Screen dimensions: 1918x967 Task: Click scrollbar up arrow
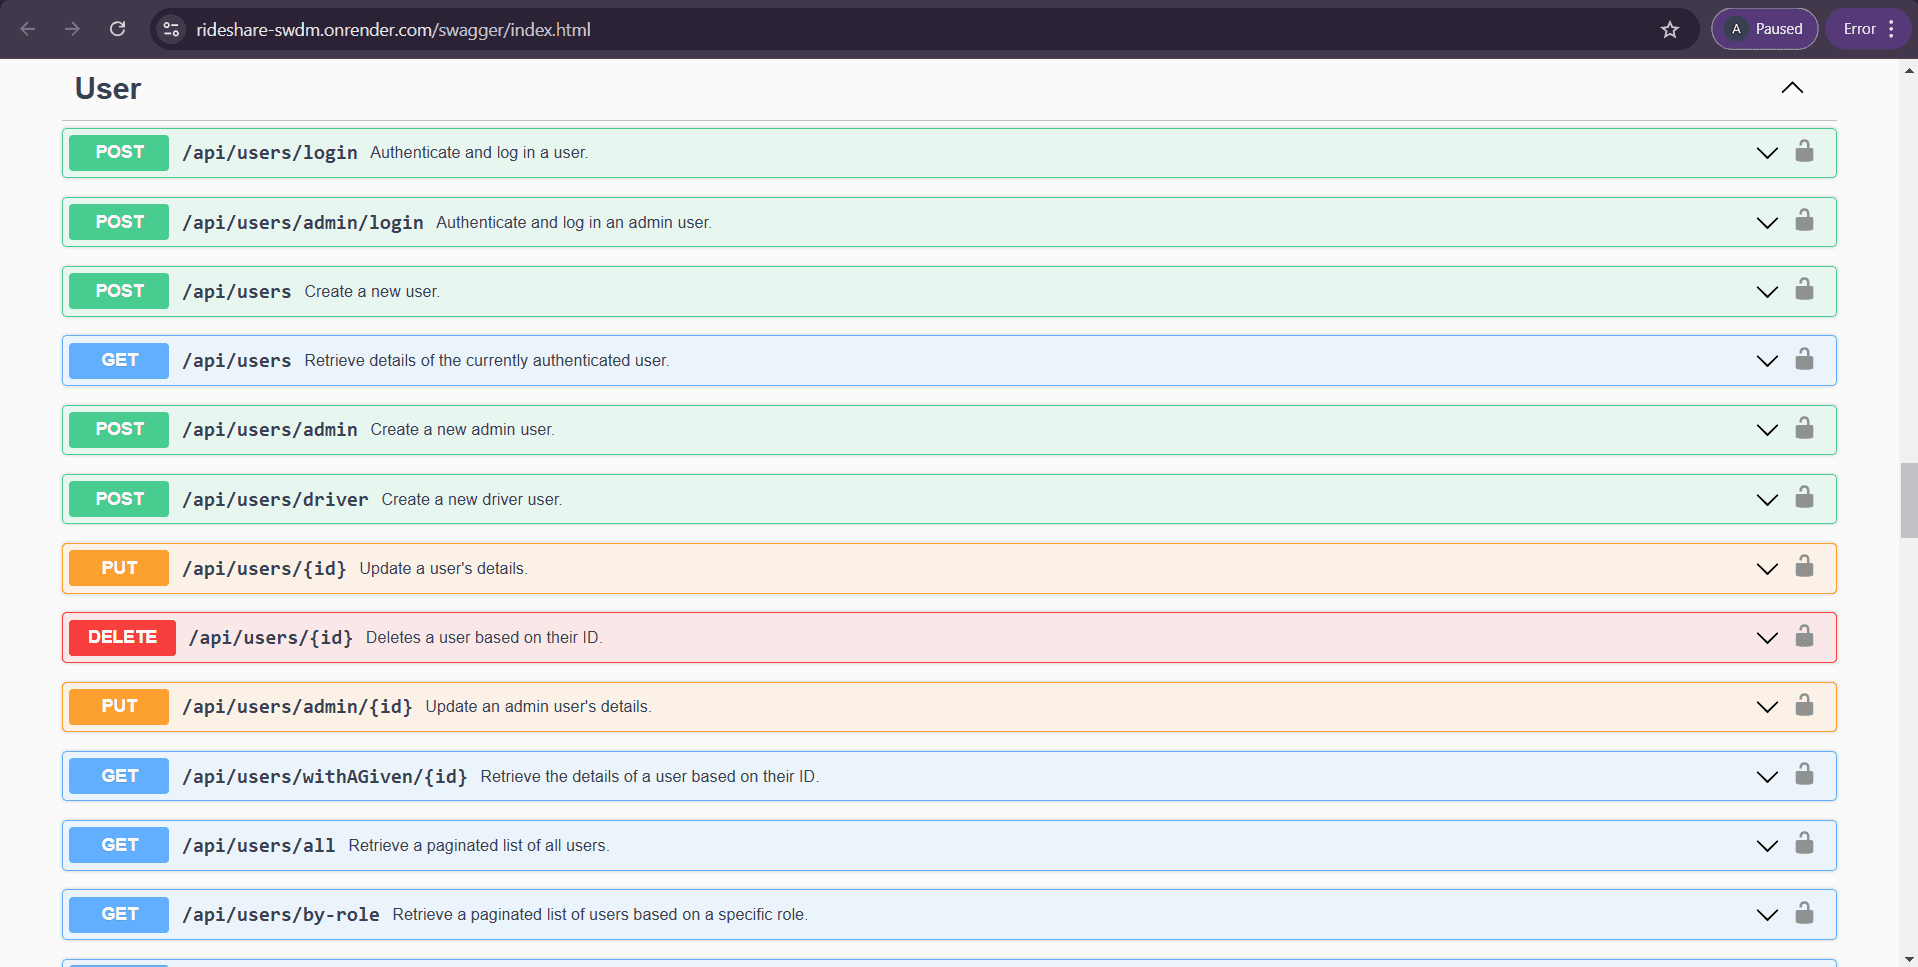1909,70
